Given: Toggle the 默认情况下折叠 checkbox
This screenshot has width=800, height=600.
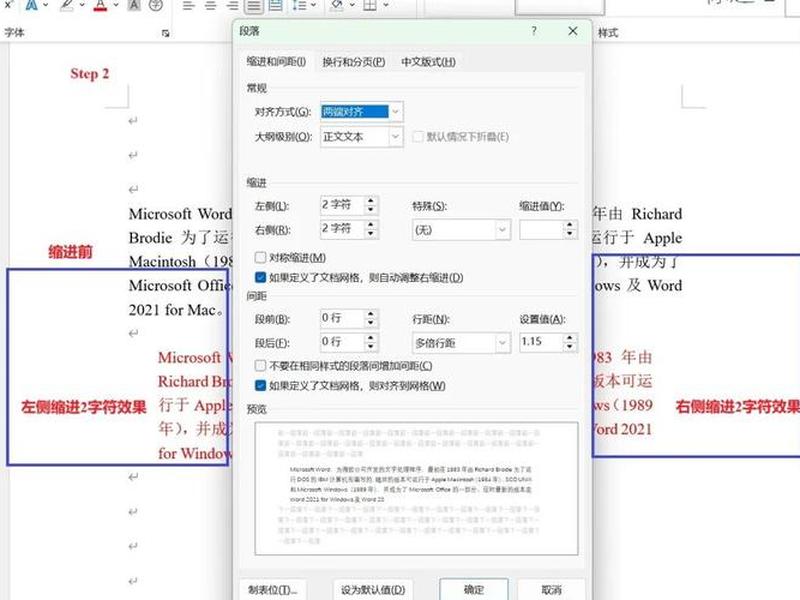Looking at the screenshot, I should point(418,137).
